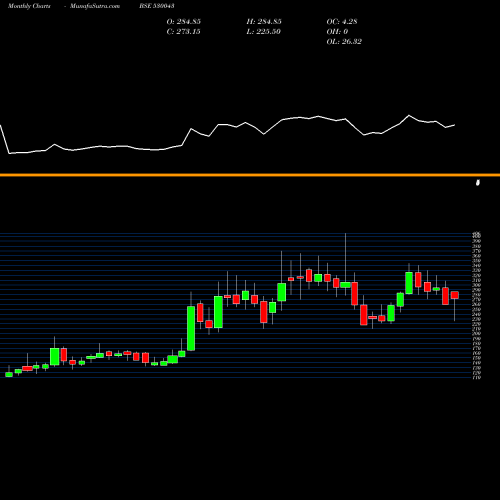The width and height of the screenshot is (500, 500).
Task: Click the small white marker below the orange line
Action: pyautogui.click(x=478, y=182)
